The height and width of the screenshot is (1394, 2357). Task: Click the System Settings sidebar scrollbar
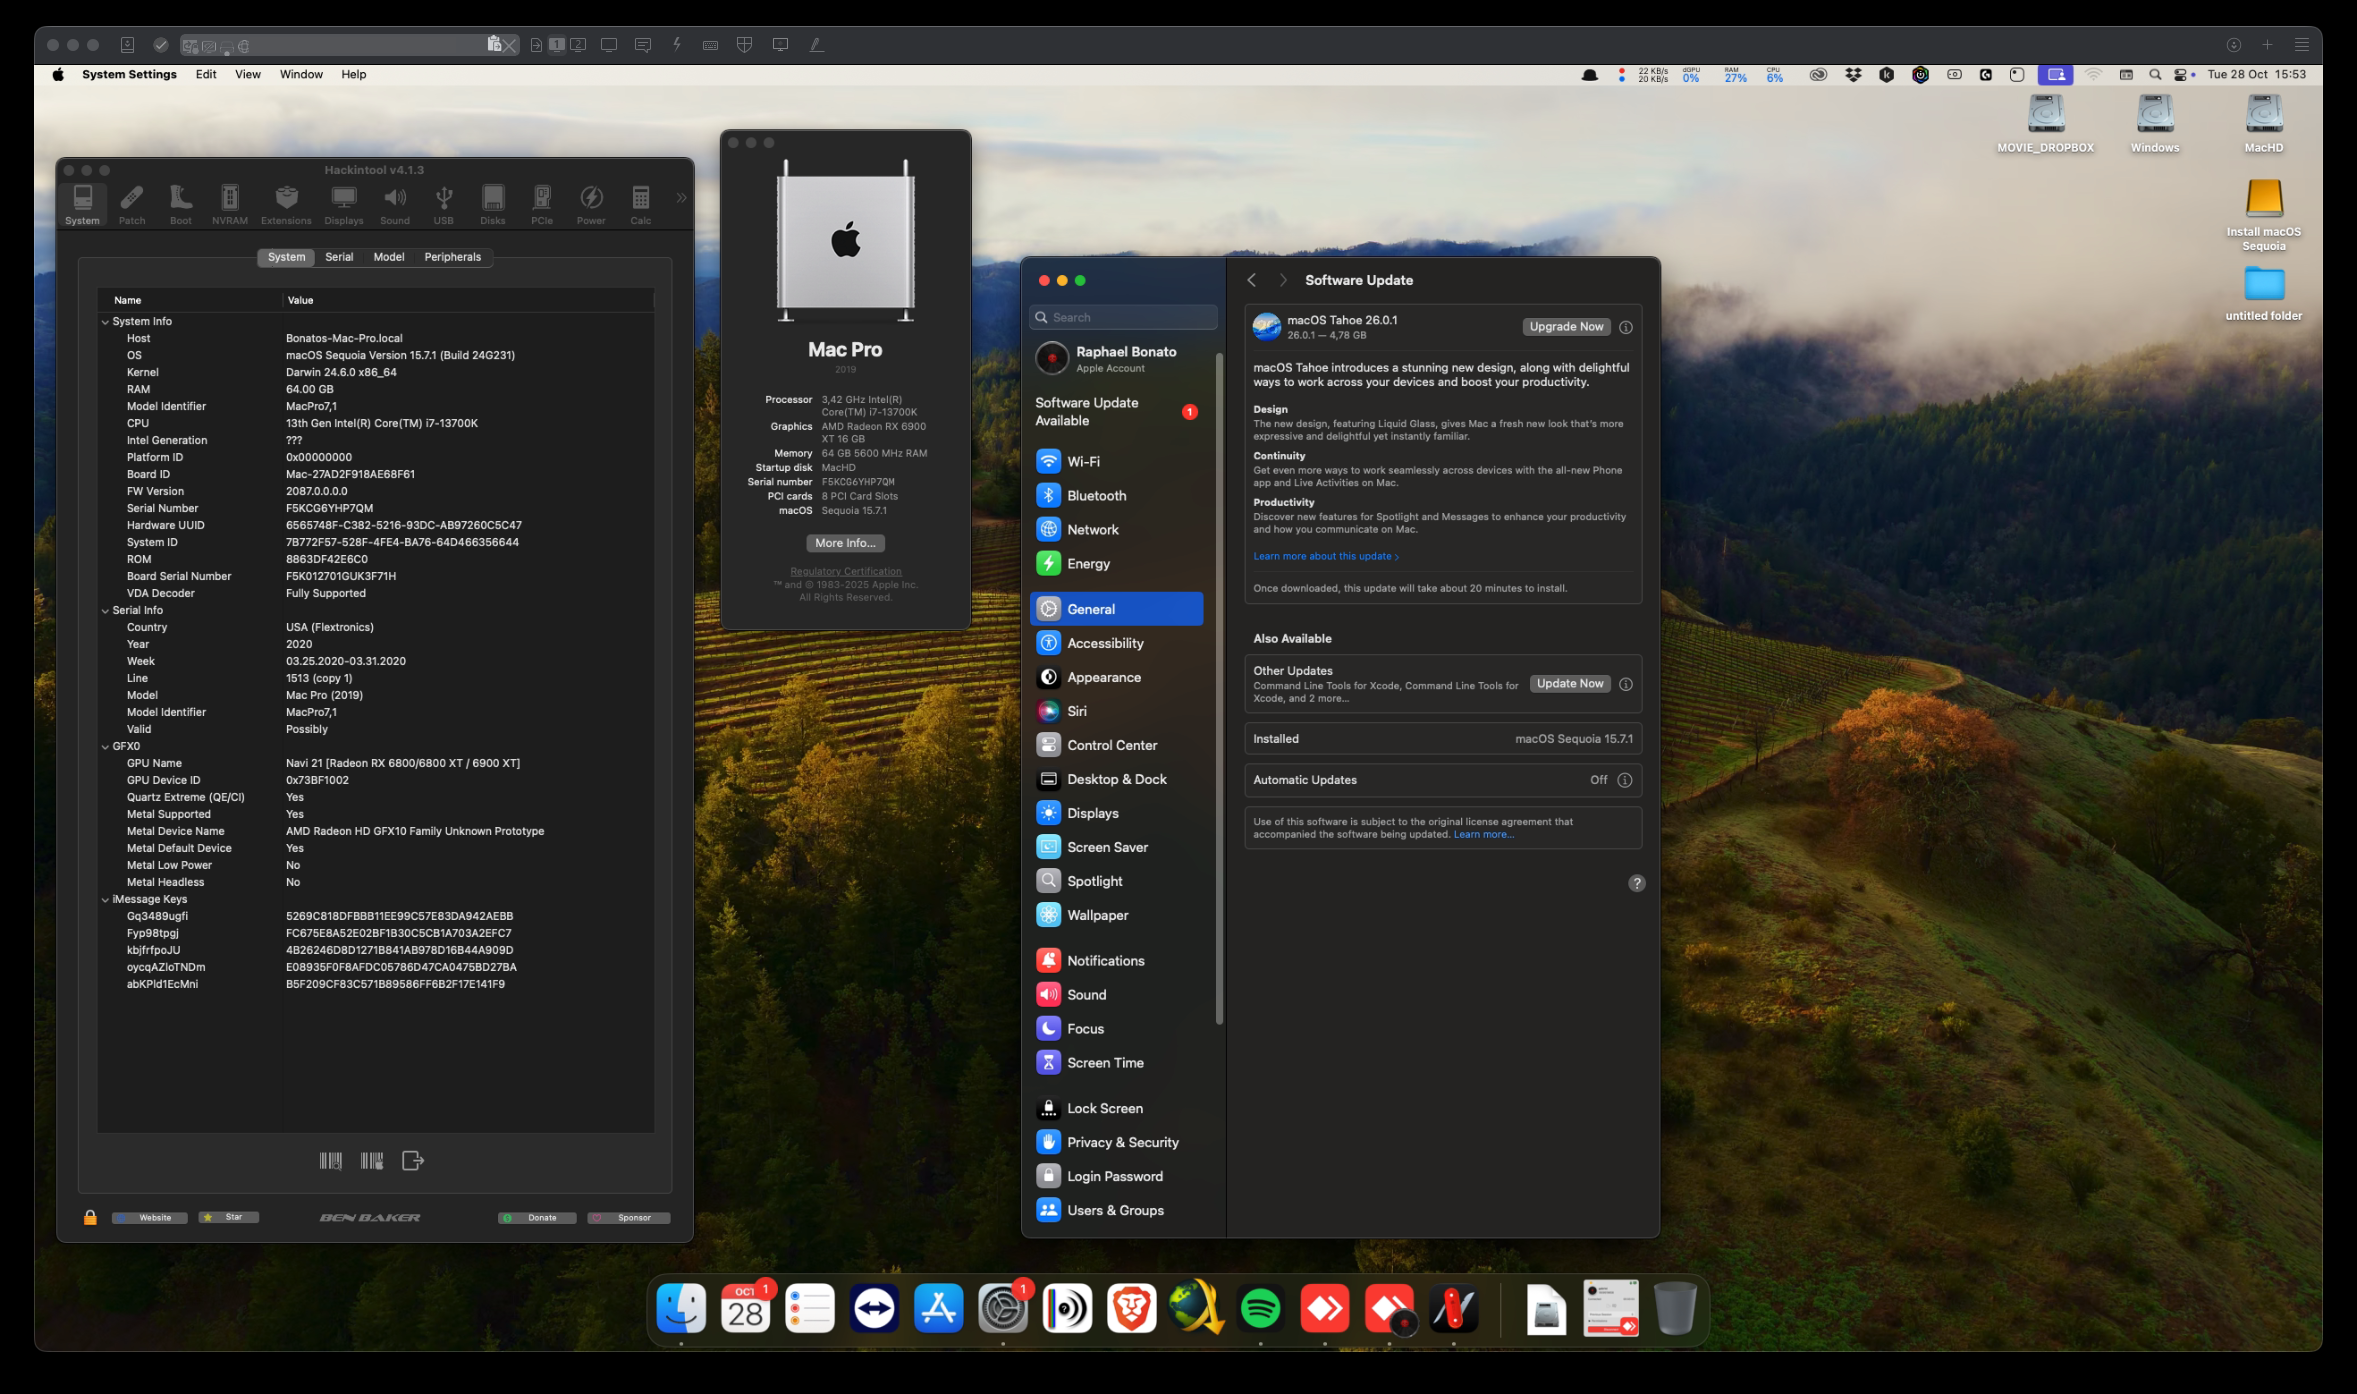point(1219,688)
